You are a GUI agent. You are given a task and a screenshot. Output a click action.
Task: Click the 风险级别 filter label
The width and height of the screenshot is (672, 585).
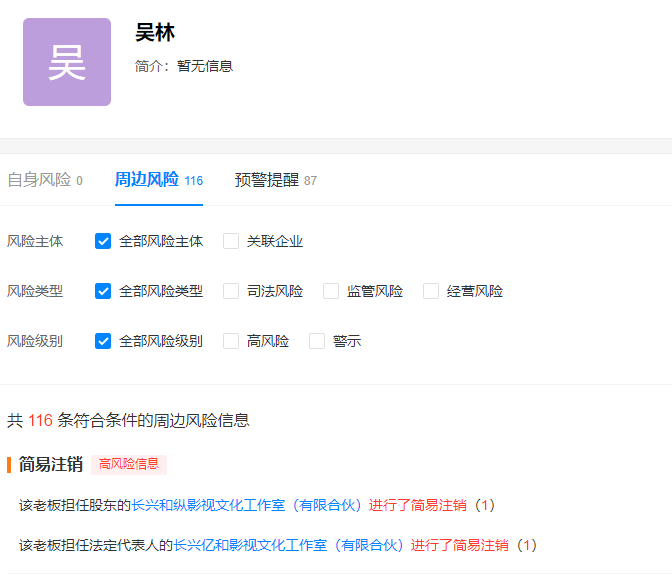point(35,342)
